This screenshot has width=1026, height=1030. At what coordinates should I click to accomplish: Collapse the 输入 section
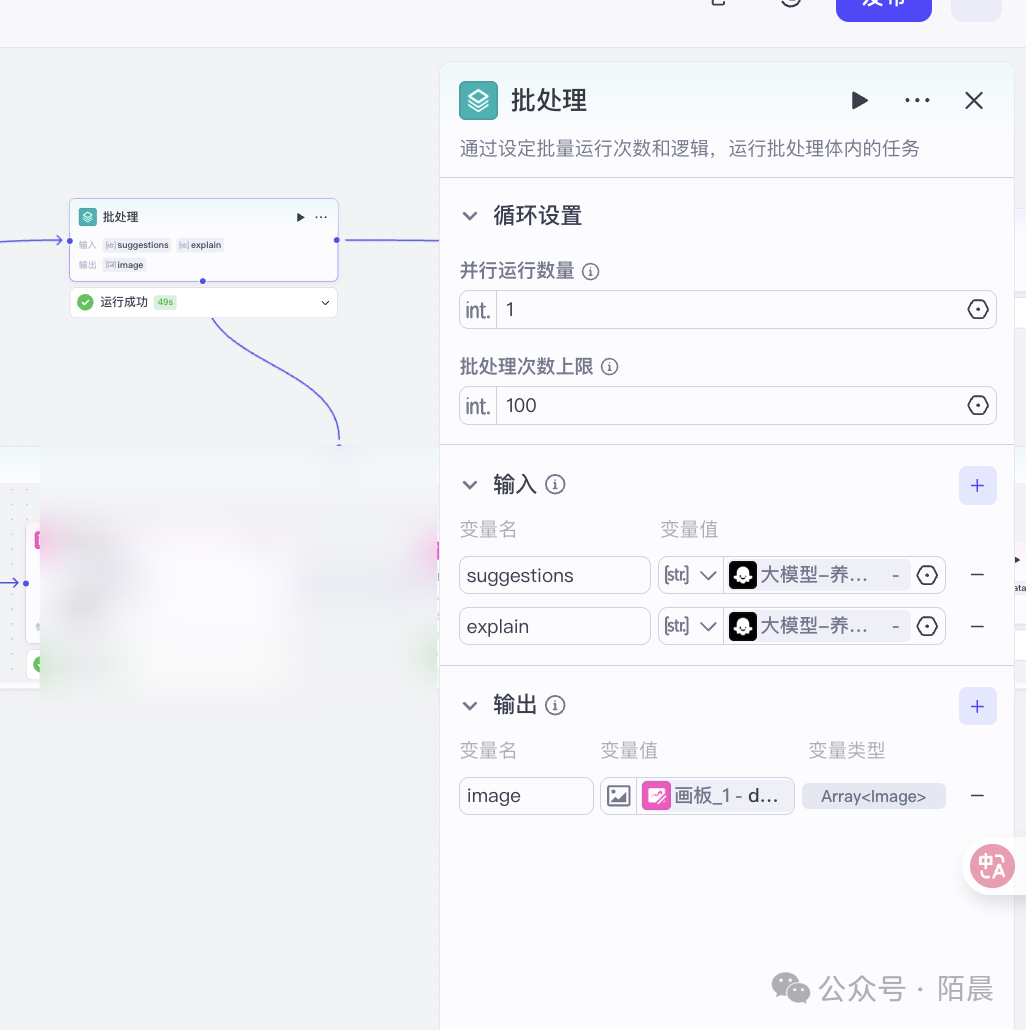point(470,485)
